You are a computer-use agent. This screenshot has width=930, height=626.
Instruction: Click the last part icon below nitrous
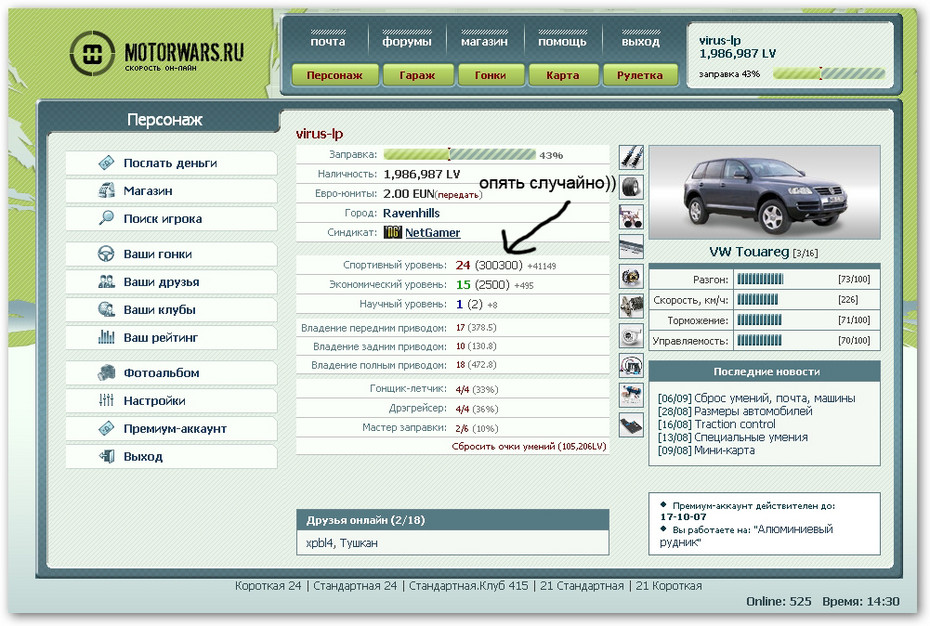(631, 424)
